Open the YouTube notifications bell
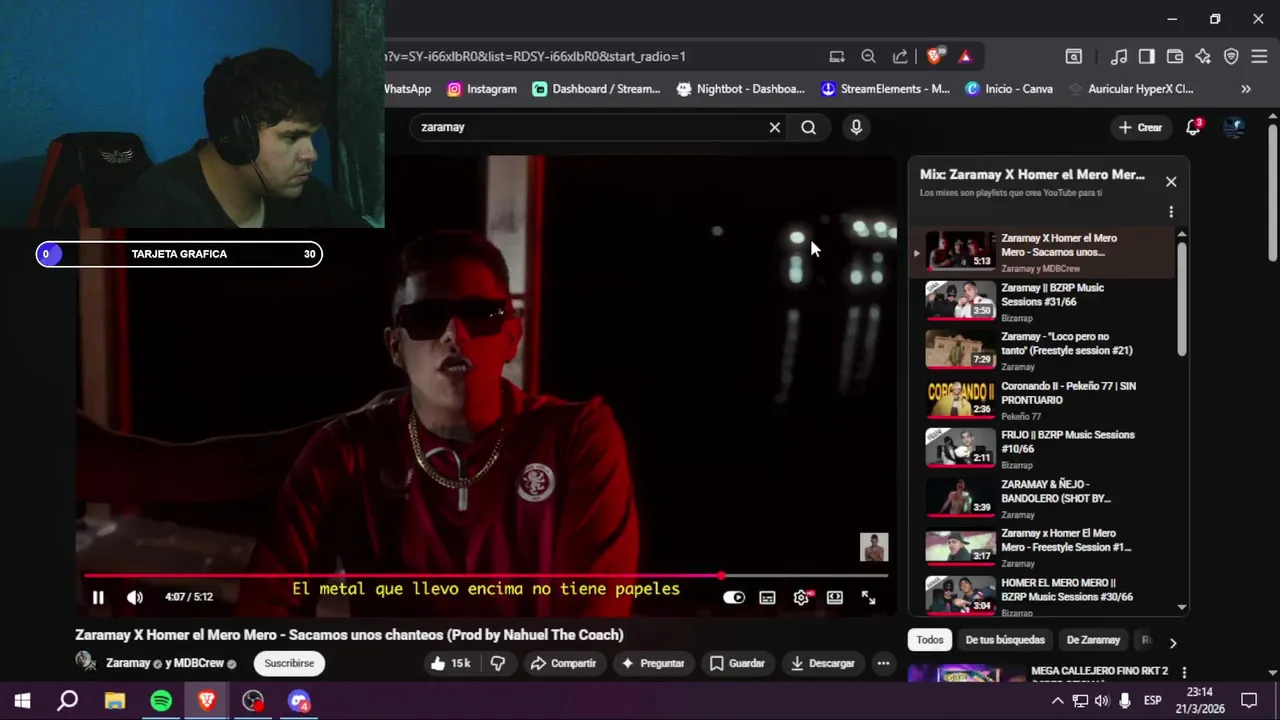The height and width of the screenshot is (720, 1280). [x=1193, y=127]
